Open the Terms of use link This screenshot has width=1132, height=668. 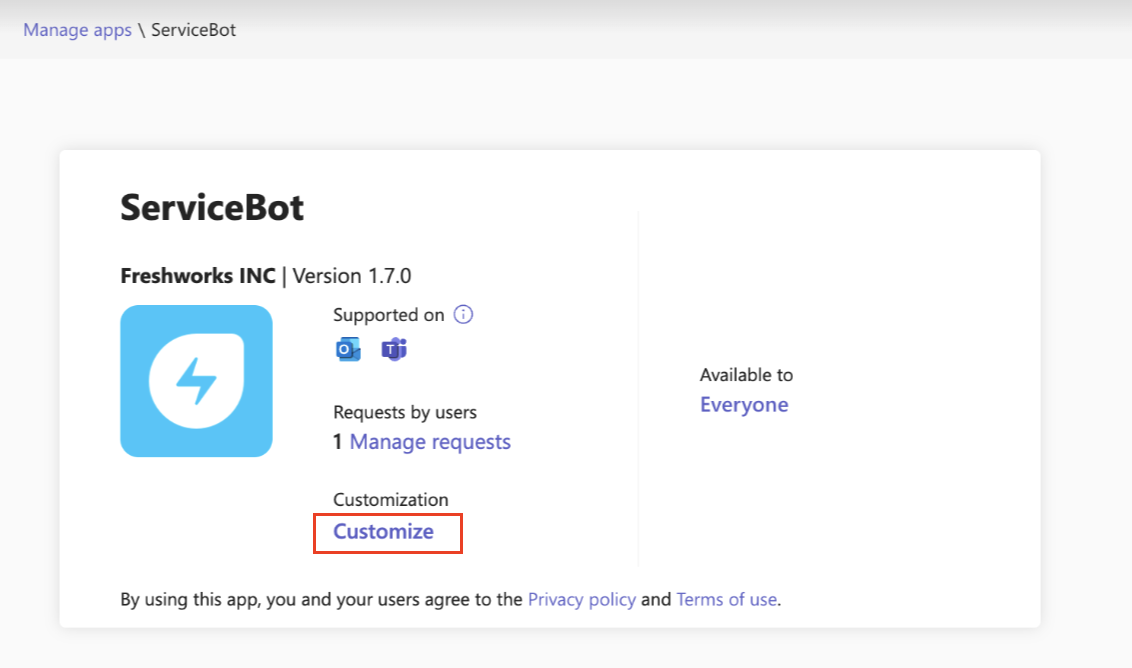[727, 599]
